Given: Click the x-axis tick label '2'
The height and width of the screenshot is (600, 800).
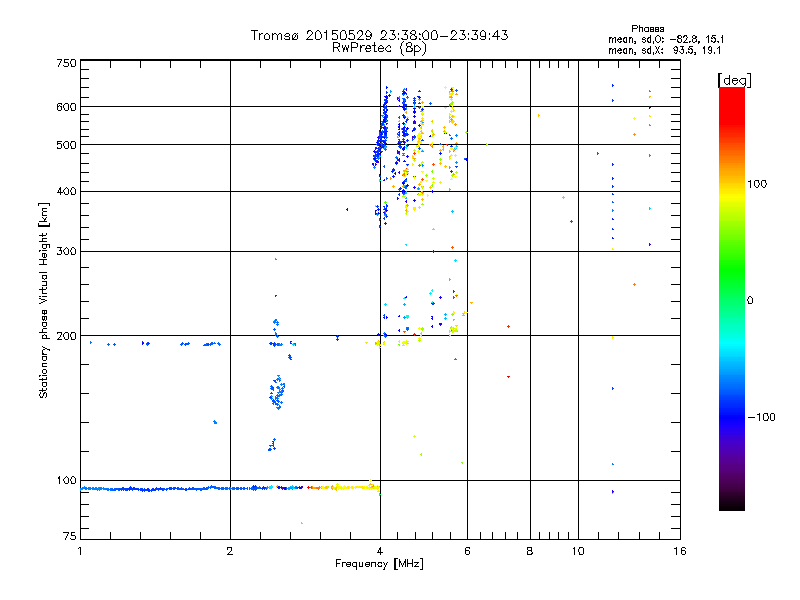Looking at the screenshot, I should tap(230, 551).
